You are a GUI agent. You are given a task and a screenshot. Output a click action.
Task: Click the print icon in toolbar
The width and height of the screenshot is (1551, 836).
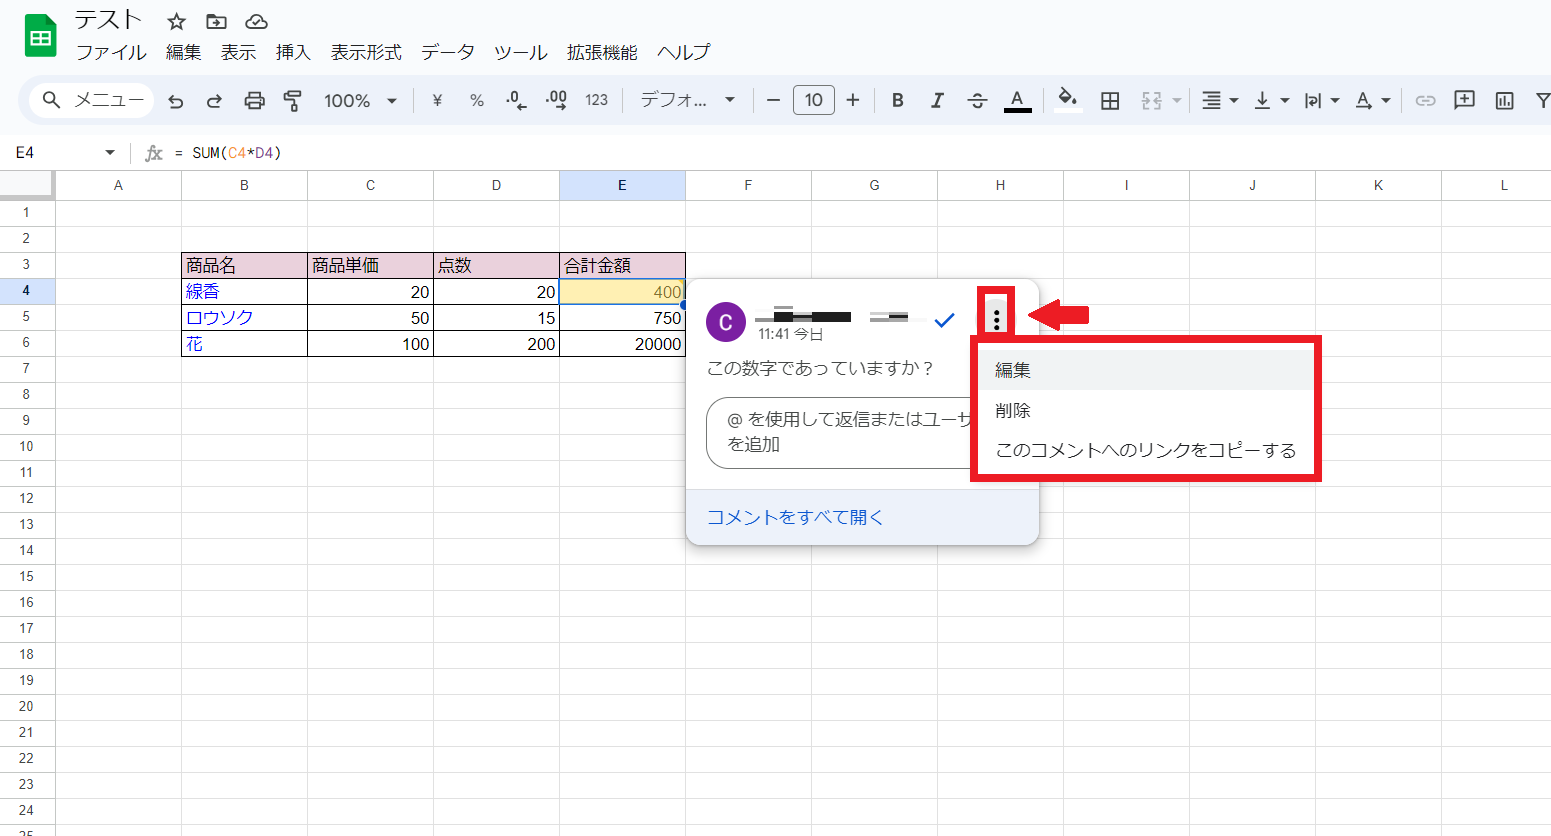pyautogui.click(x=254, y=100)
